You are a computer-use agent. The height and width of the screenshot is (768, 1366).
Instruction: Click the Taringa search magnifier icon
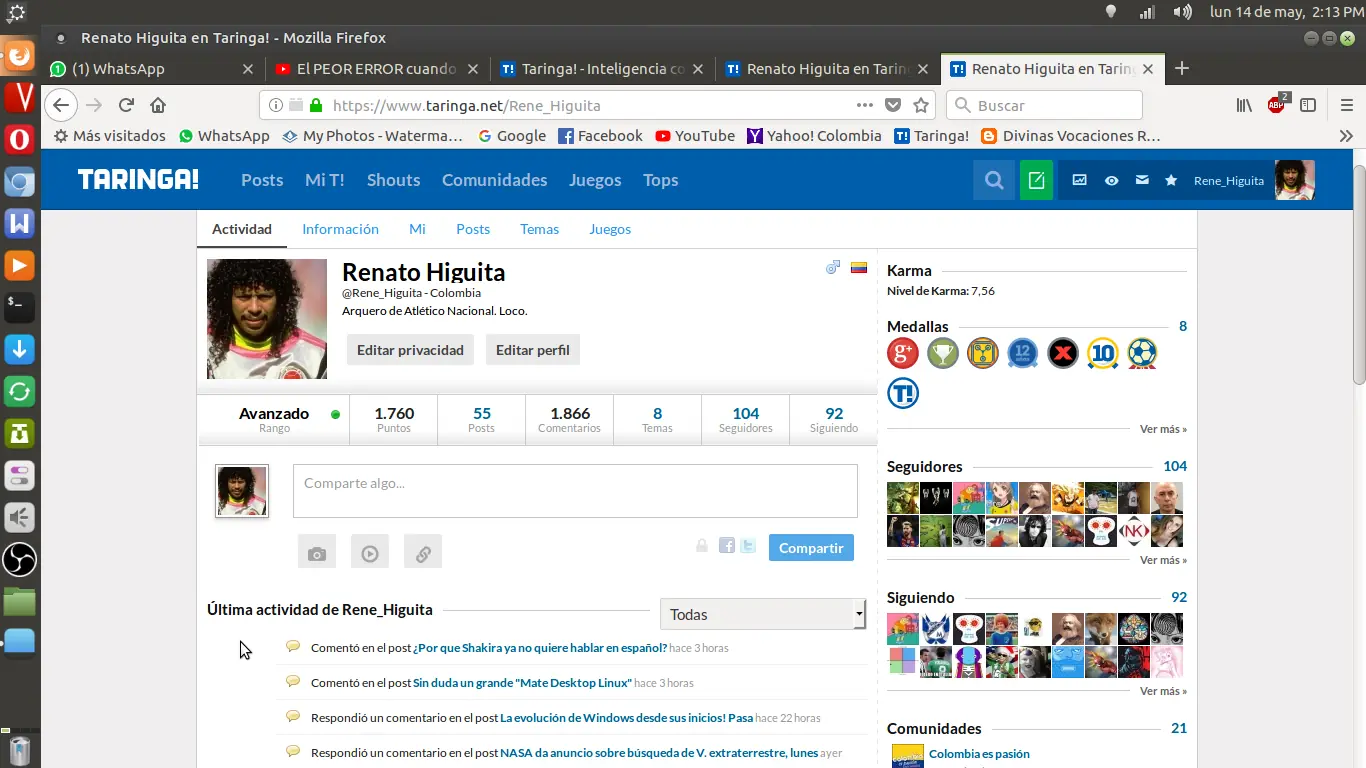[994, 180]
